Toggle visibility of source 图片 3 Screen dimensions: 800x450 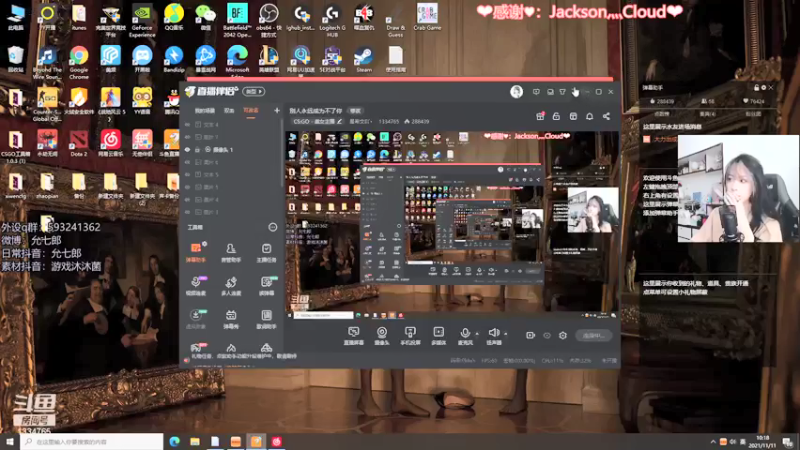pyautogui.click(x=187, y=212)
